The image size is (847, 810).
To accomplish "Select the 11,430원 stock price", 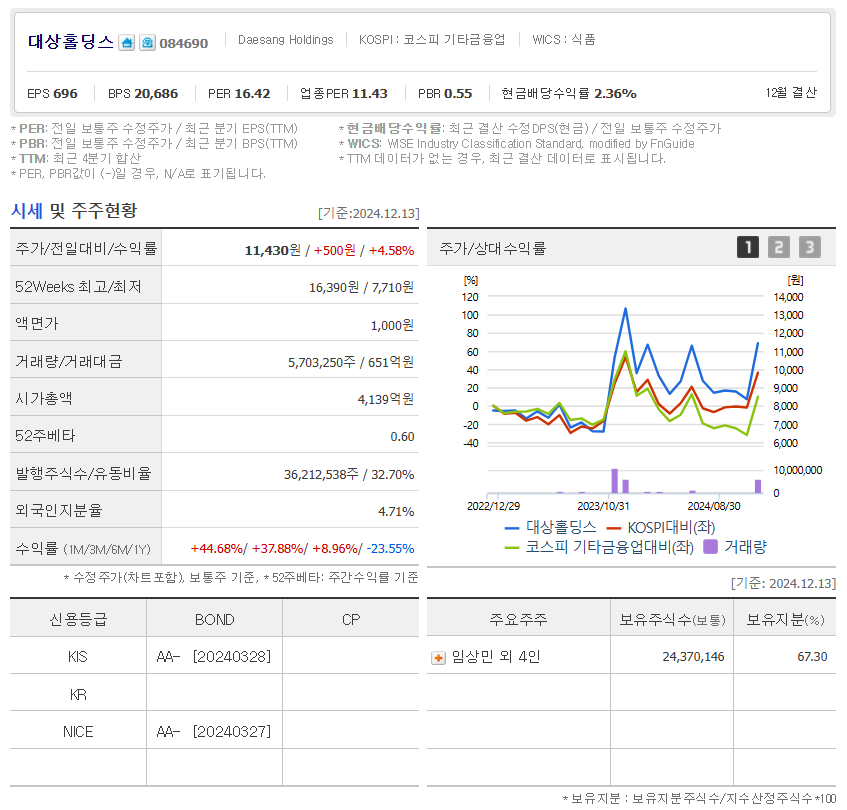I will (273, 251).
